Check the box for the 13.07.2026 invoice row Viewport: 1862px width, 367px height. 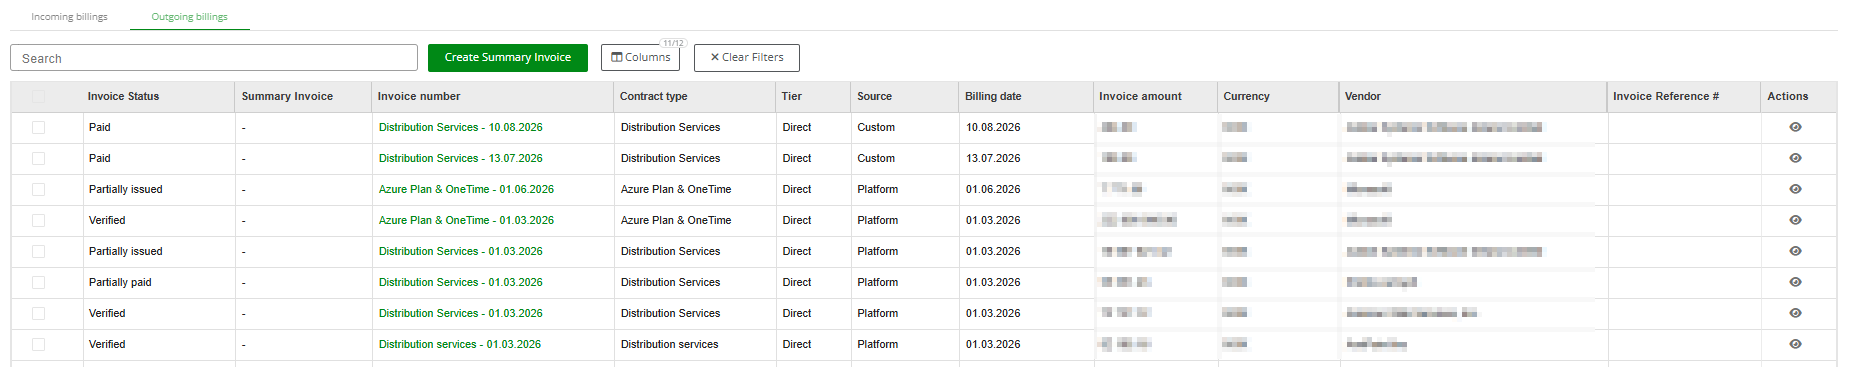(38, 159)
